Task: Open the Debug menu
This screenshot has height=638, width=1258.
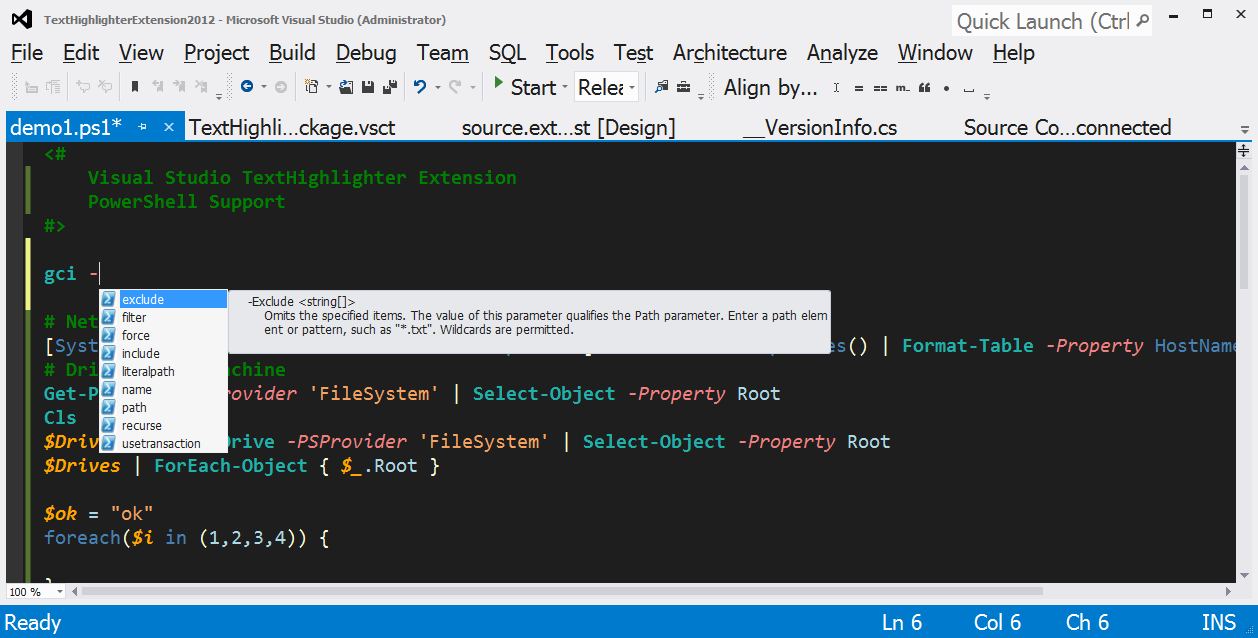Action: coord(366,52)
